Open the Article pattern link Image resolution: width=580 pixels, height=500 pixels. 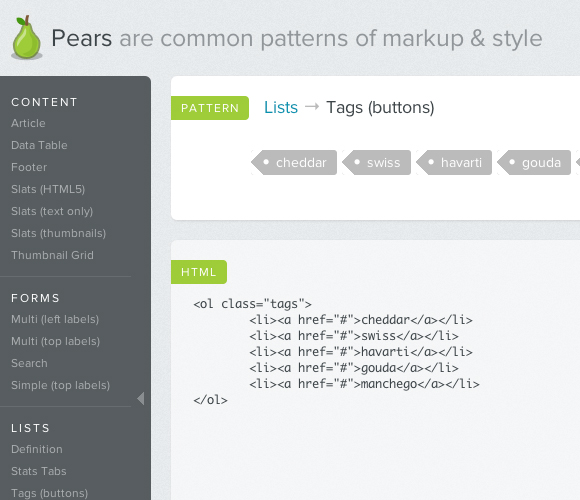(28, 123)
